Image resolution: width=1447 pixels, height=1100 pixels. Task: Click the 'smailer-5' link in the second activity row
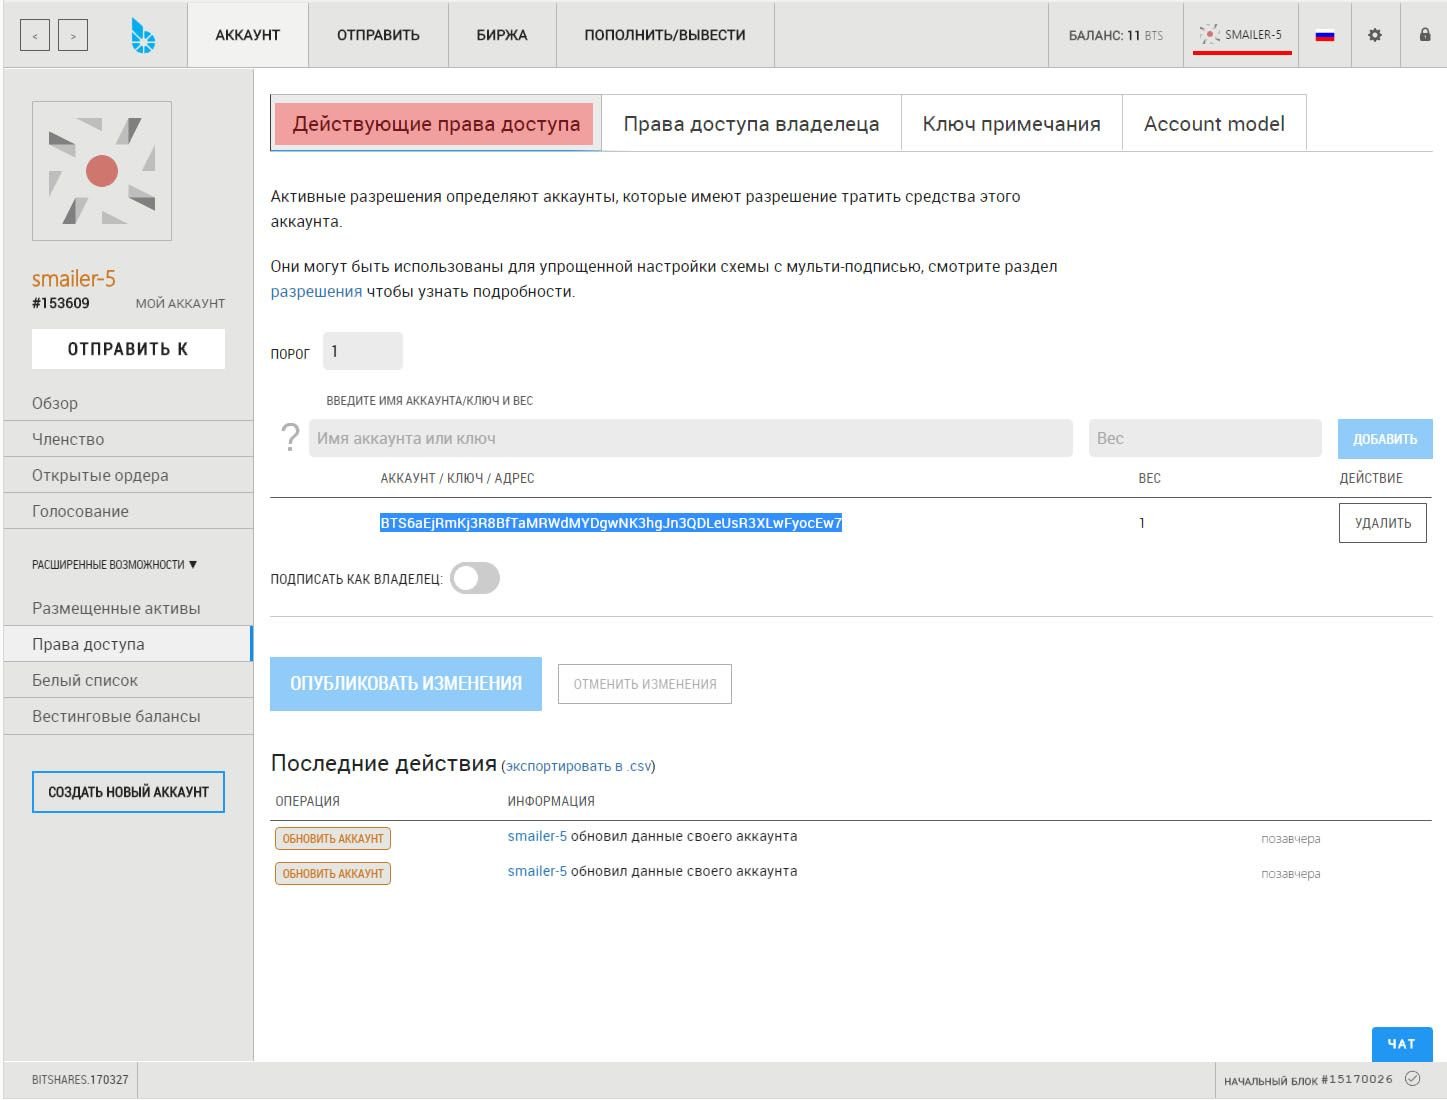537,871
